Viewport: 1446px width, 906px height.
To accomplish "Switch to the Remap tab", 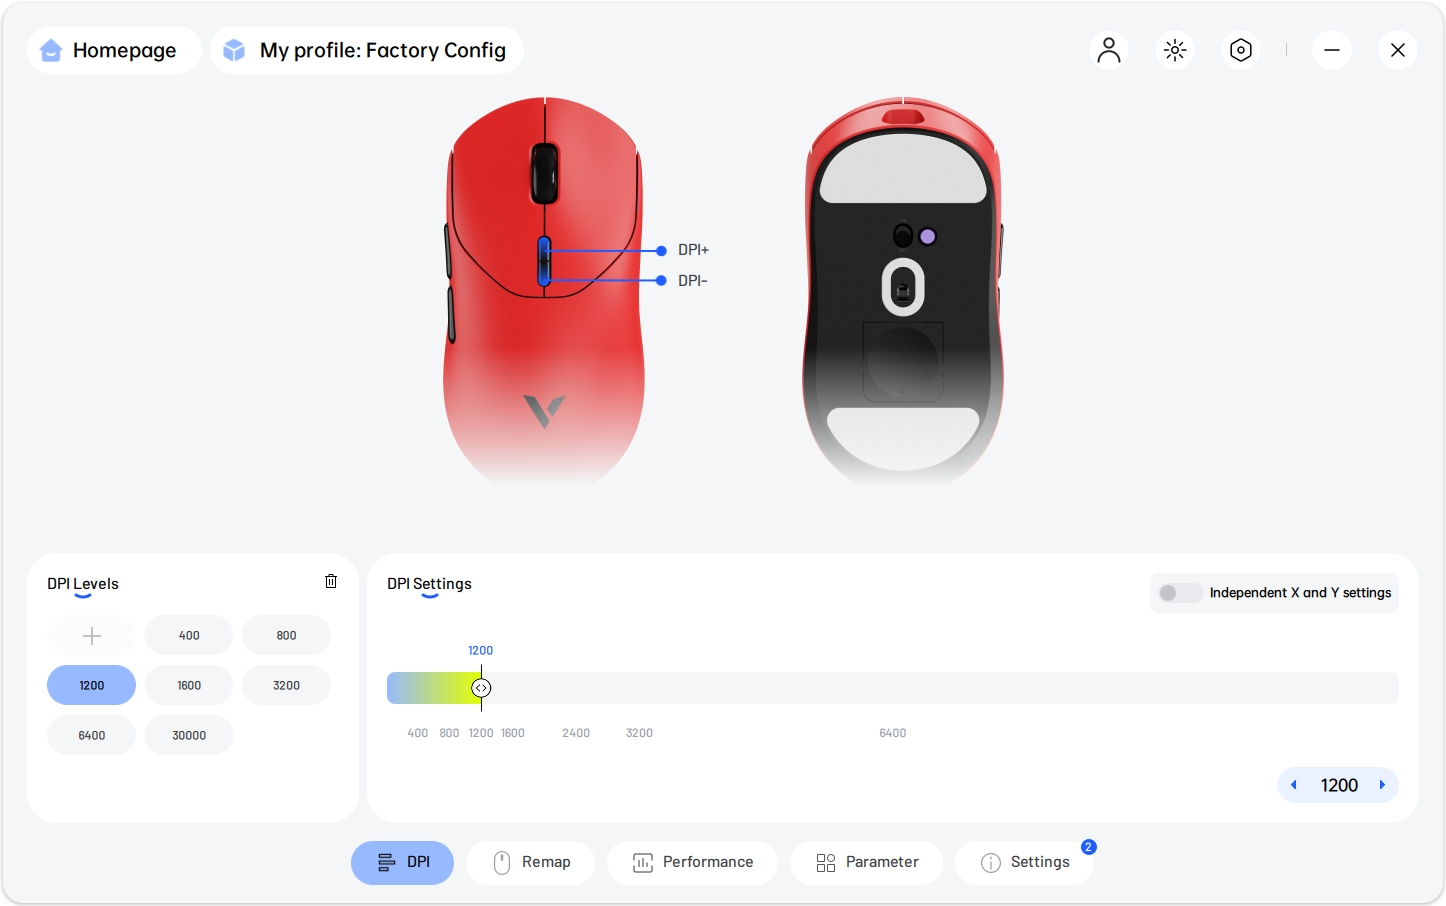I will tap(531, 862).
